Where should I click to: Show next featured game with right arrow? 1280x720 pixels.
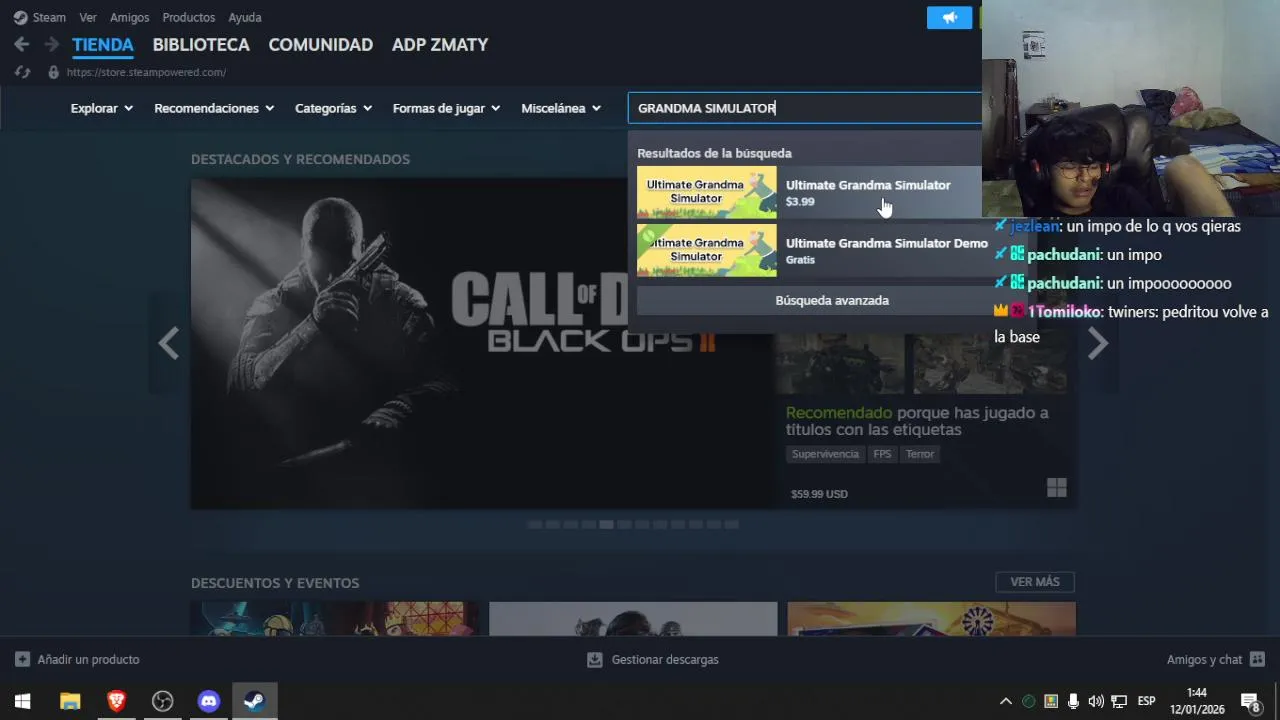pos(1097,343)
